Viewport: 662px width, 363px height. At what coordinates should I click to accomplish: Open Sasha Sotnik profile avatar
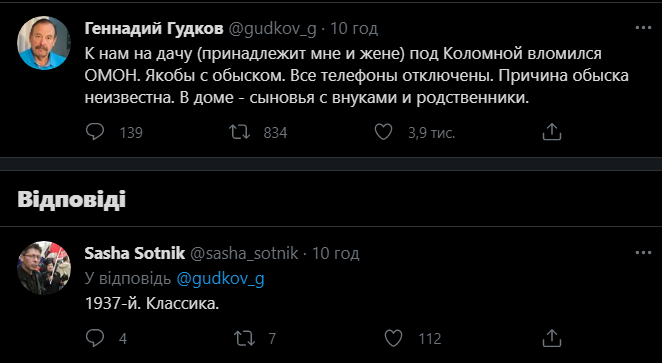point(44,268)
